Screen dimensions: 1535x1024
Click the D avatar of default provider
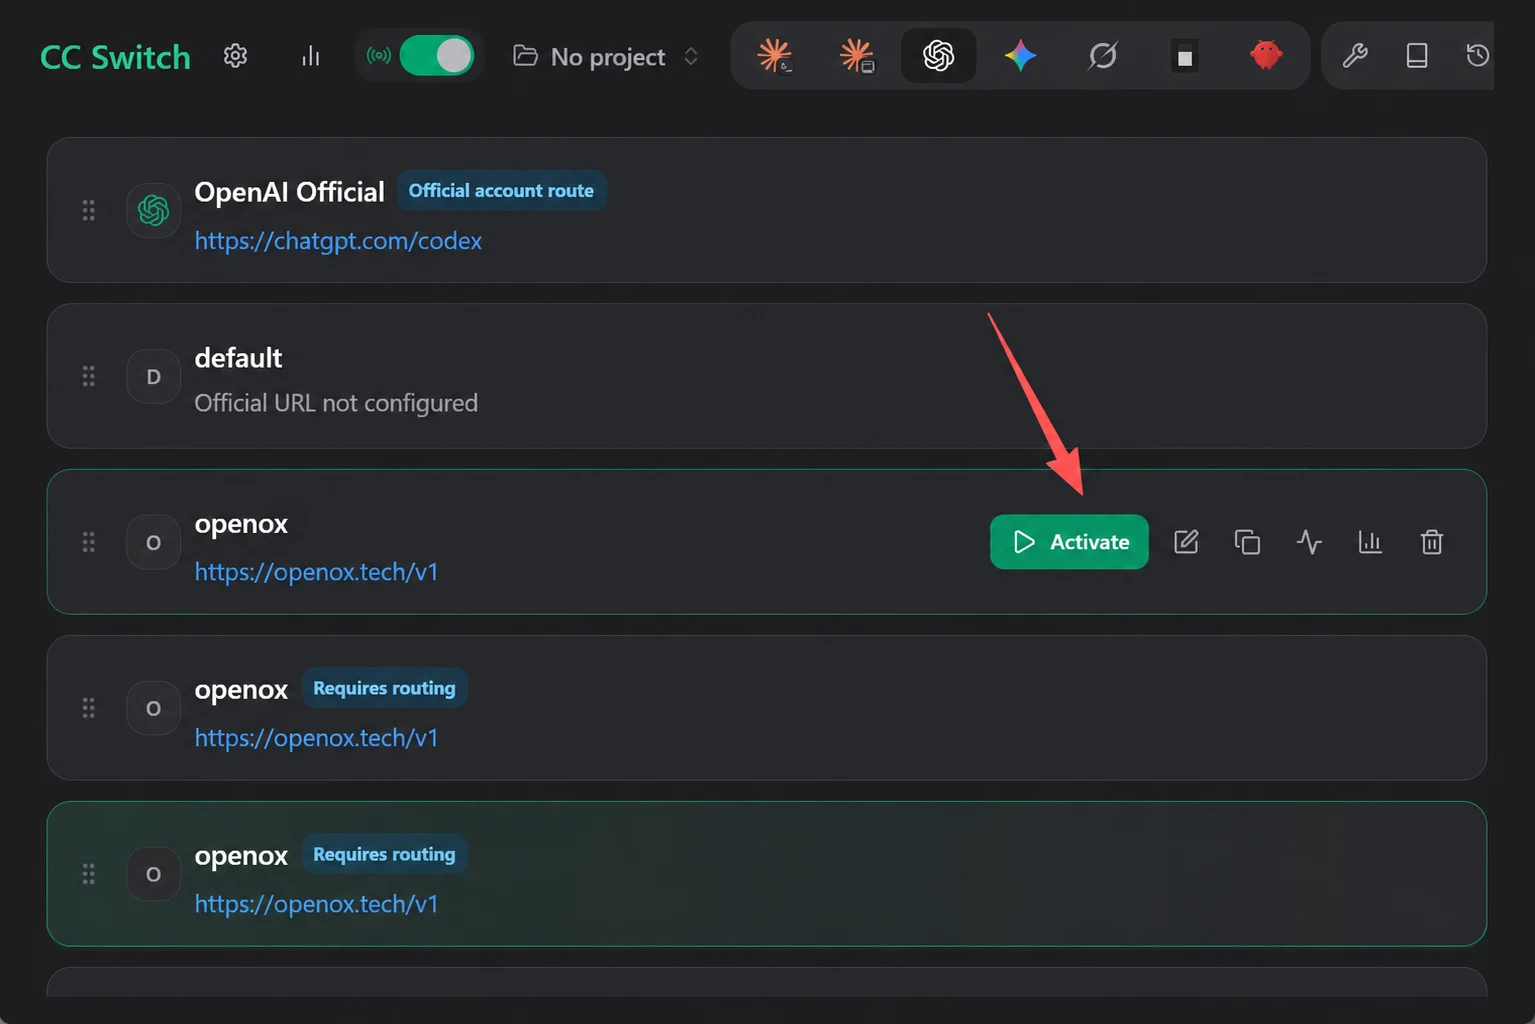pos(154,376)
